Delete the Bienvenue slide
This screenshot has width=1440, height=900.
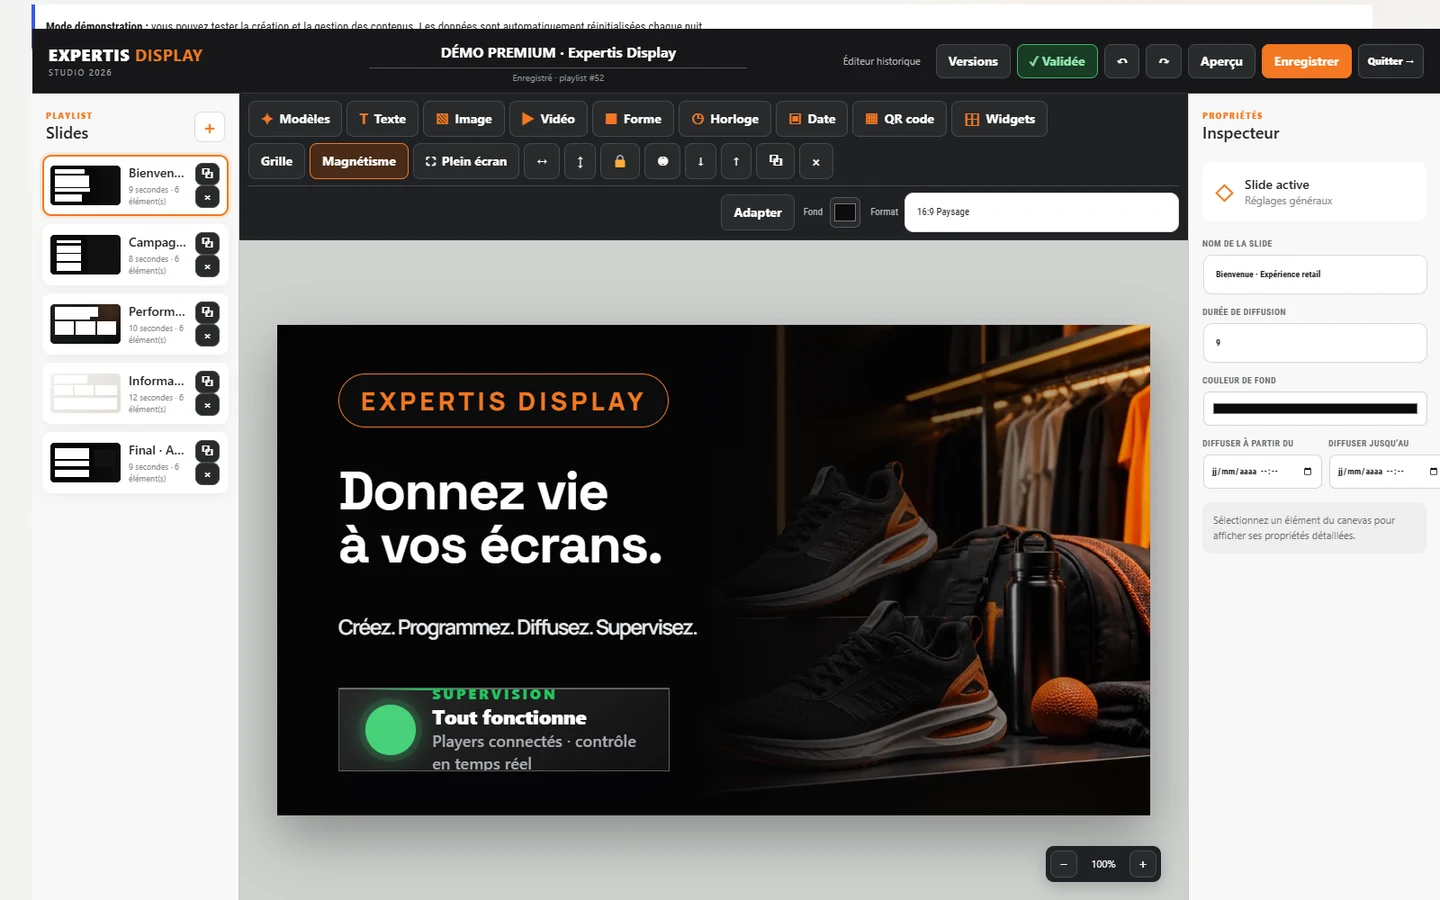[207, 197]
